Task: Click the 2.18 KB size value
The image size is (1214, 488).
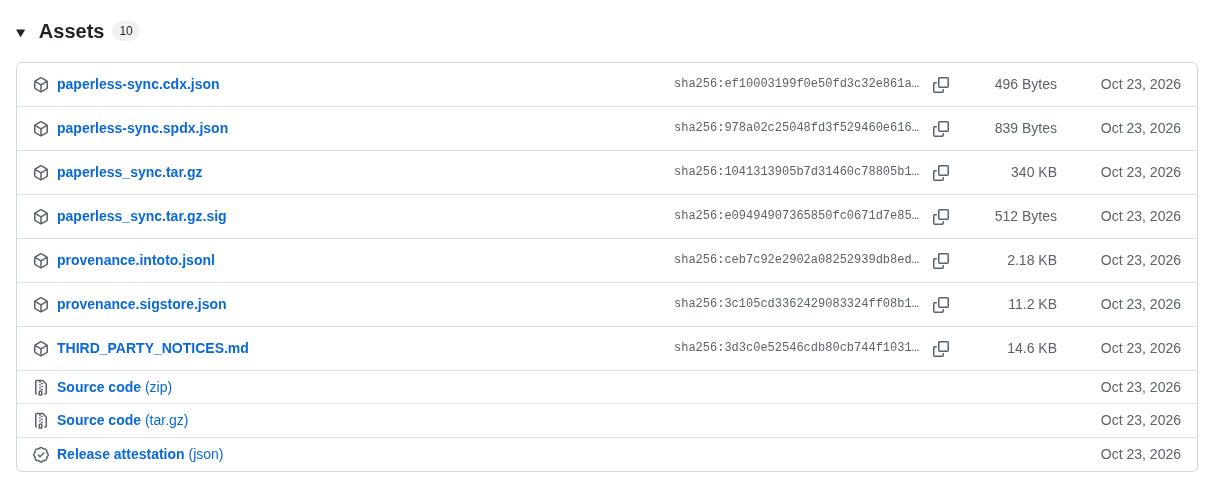Action: 1032,260
